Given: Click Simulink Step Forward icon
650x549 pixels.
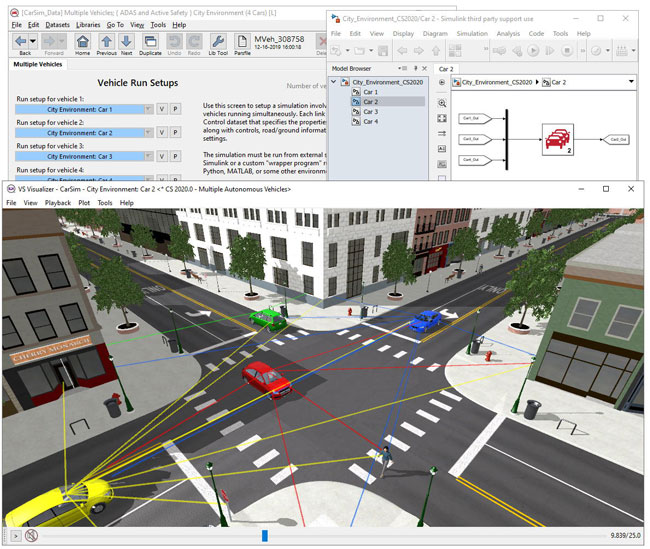Looking at the screenshot, I should 550,51.
